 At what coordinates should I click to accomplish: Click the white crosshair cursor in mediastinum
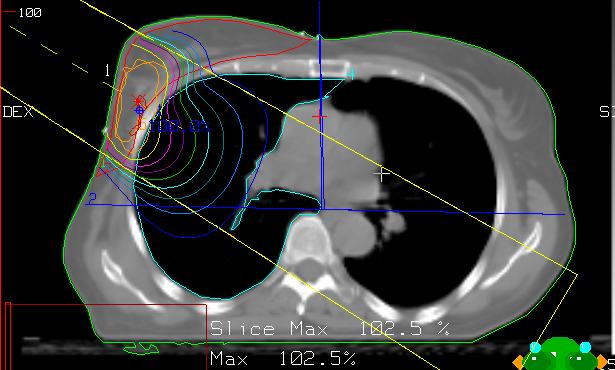click(x=382, y=173)
